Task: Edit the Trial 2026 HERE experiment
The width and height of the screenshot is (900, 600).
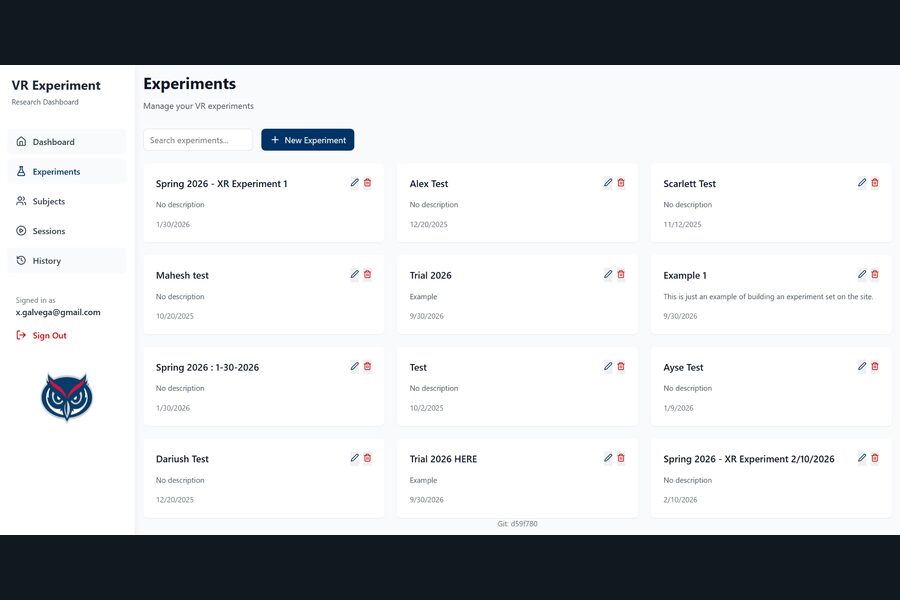Action: click(x=608, y=458)
